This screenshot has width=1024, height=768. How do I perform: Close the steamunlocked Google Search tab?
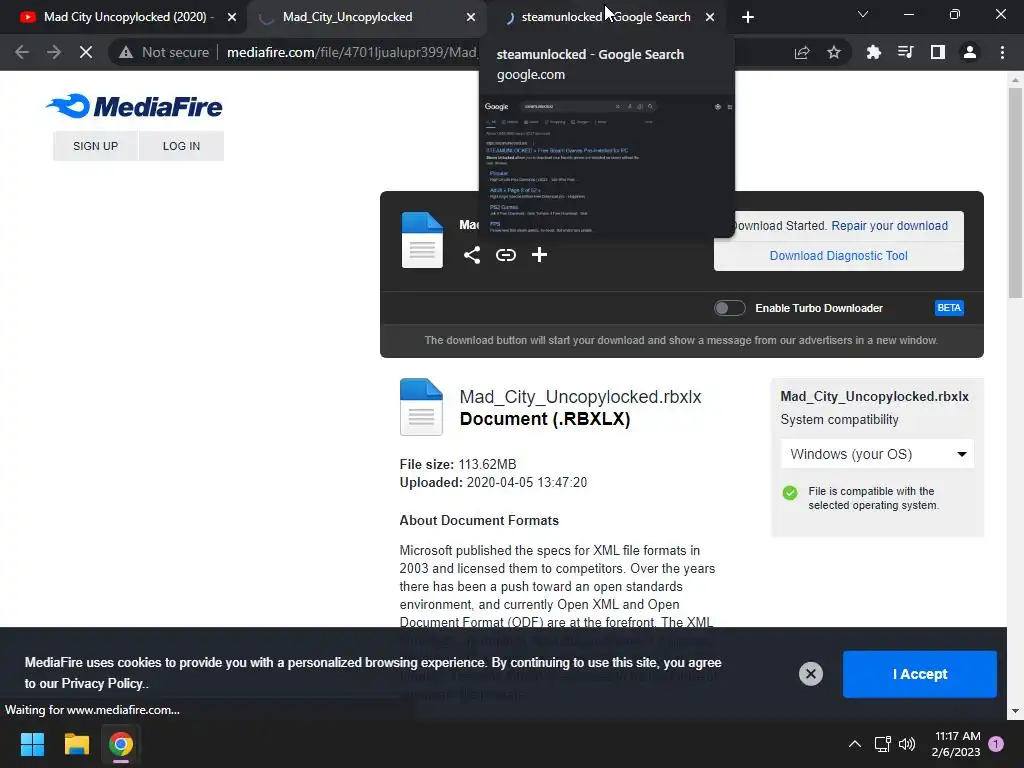[710, 18]
